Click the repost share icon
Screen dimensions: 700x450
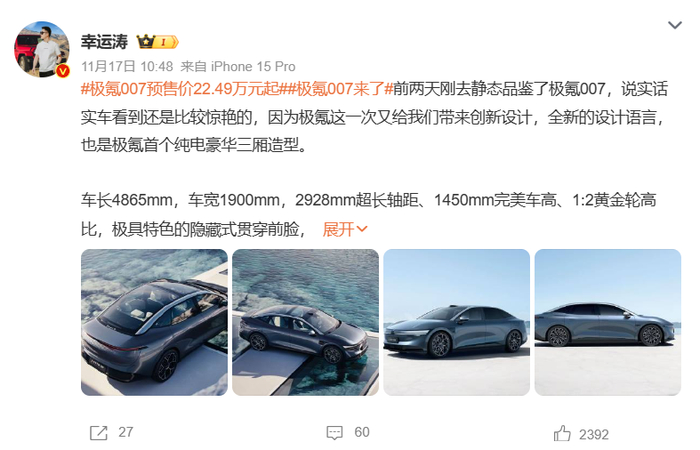point(98,432)
